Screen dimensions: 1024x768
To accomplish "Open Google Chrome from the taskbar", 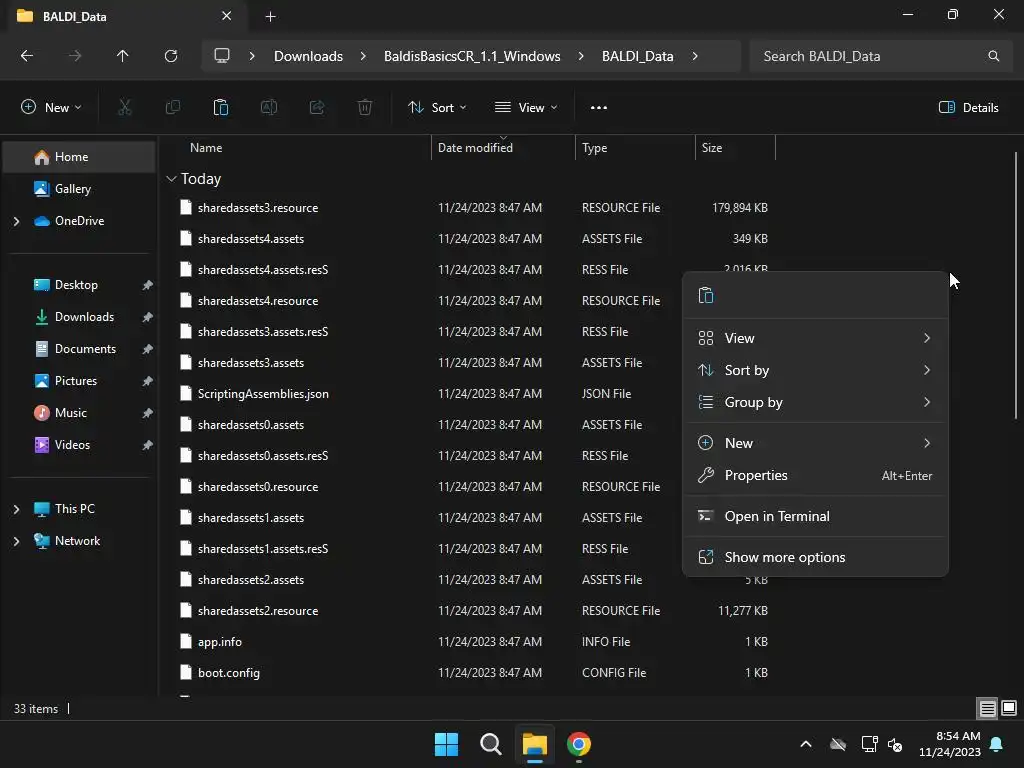I will [579, 744].
